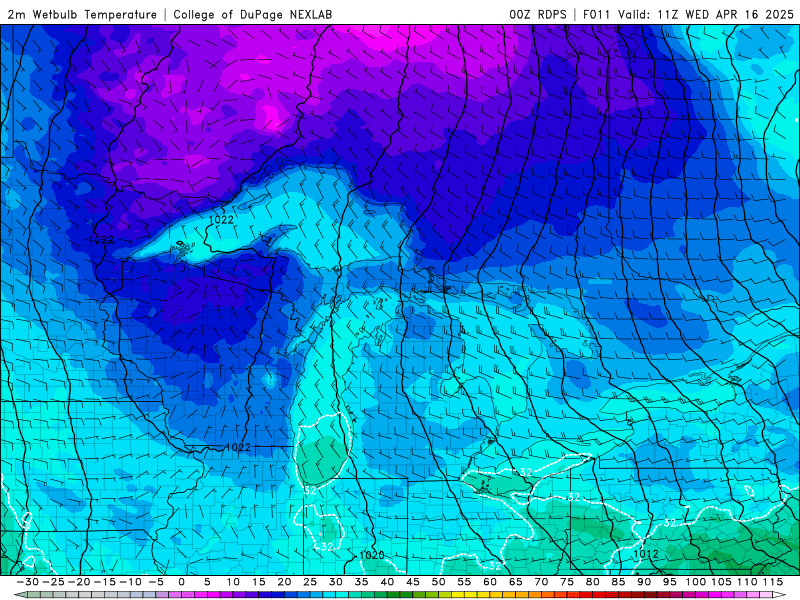Click the 1022 contour label left of Lake Michigan's southern tip
Viewport: 800px width, 600px height.
238,447
